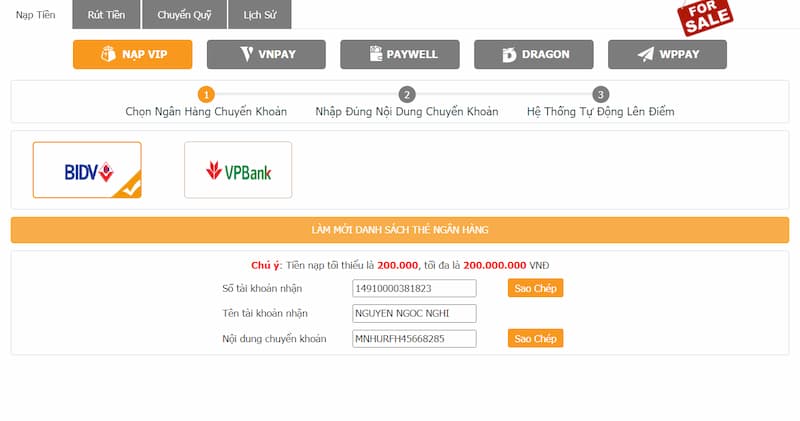Open the Nạp Tiền tab
Image resolution: width=800 pixels, height=421 pixels.
click(36, 15)
